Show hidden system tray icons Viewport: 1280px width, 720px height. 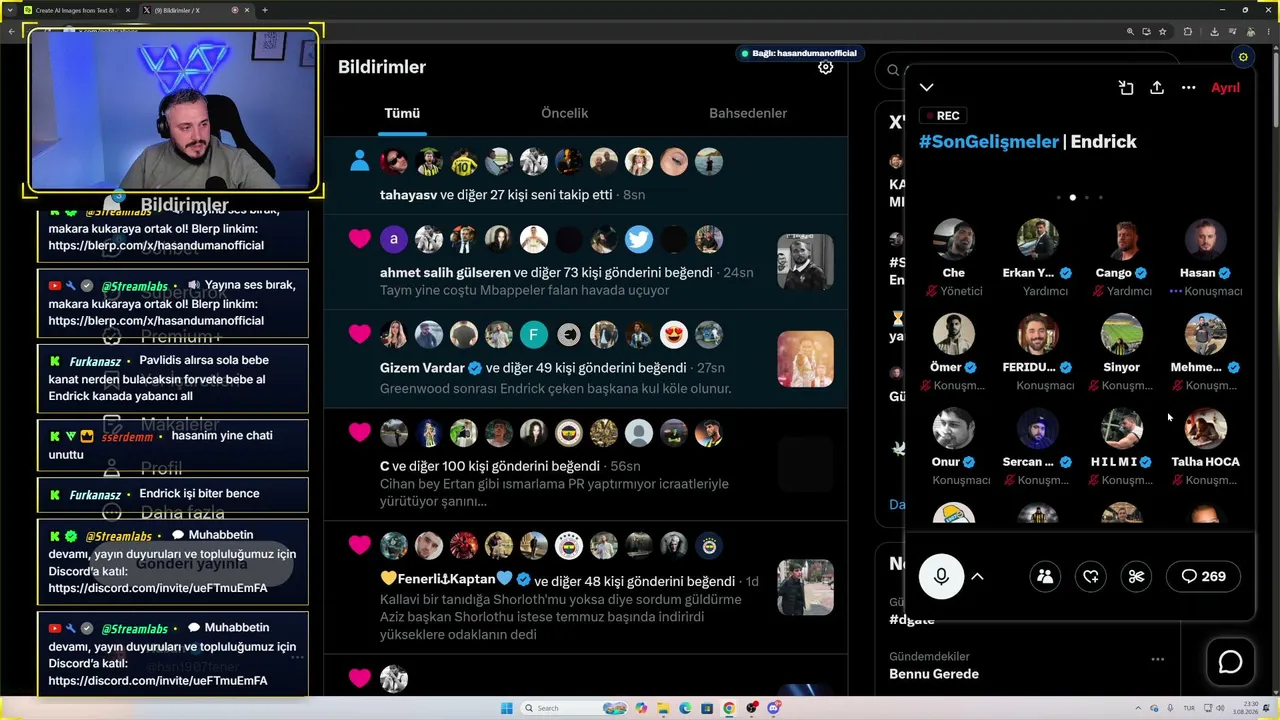coord(1138,708)
